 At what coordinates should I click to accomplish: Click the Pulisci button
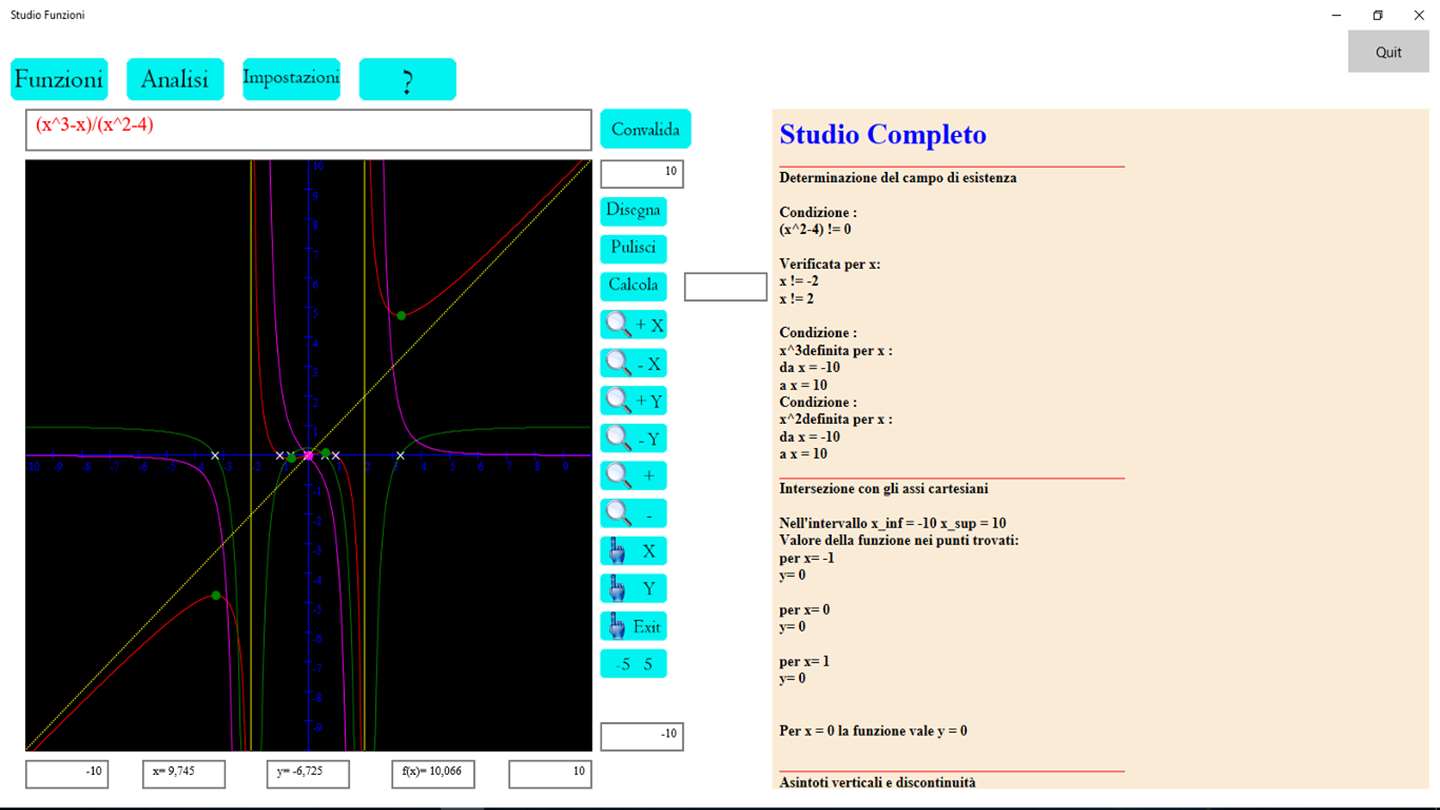tap(634, 248)
